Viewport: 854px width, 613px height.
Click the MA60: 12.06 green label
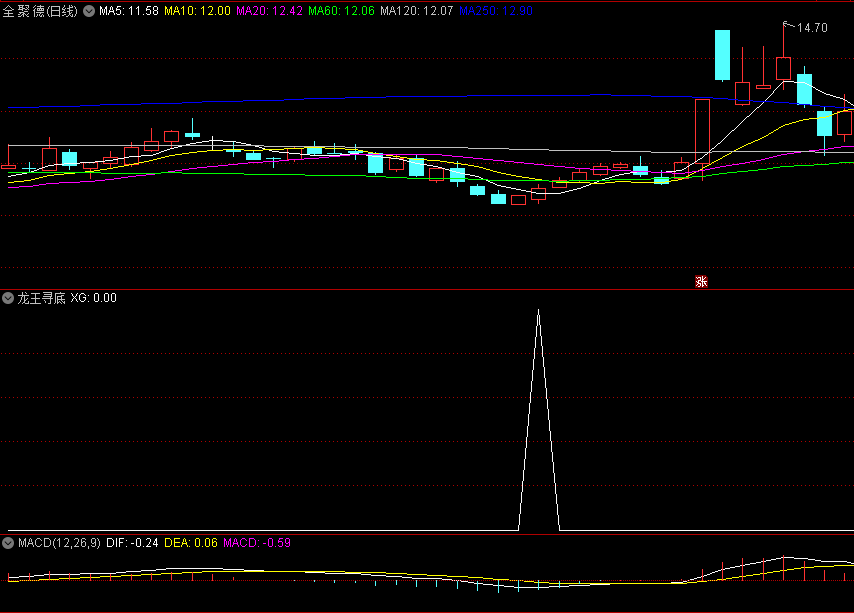pyautogui.click(x=341, y=11)
